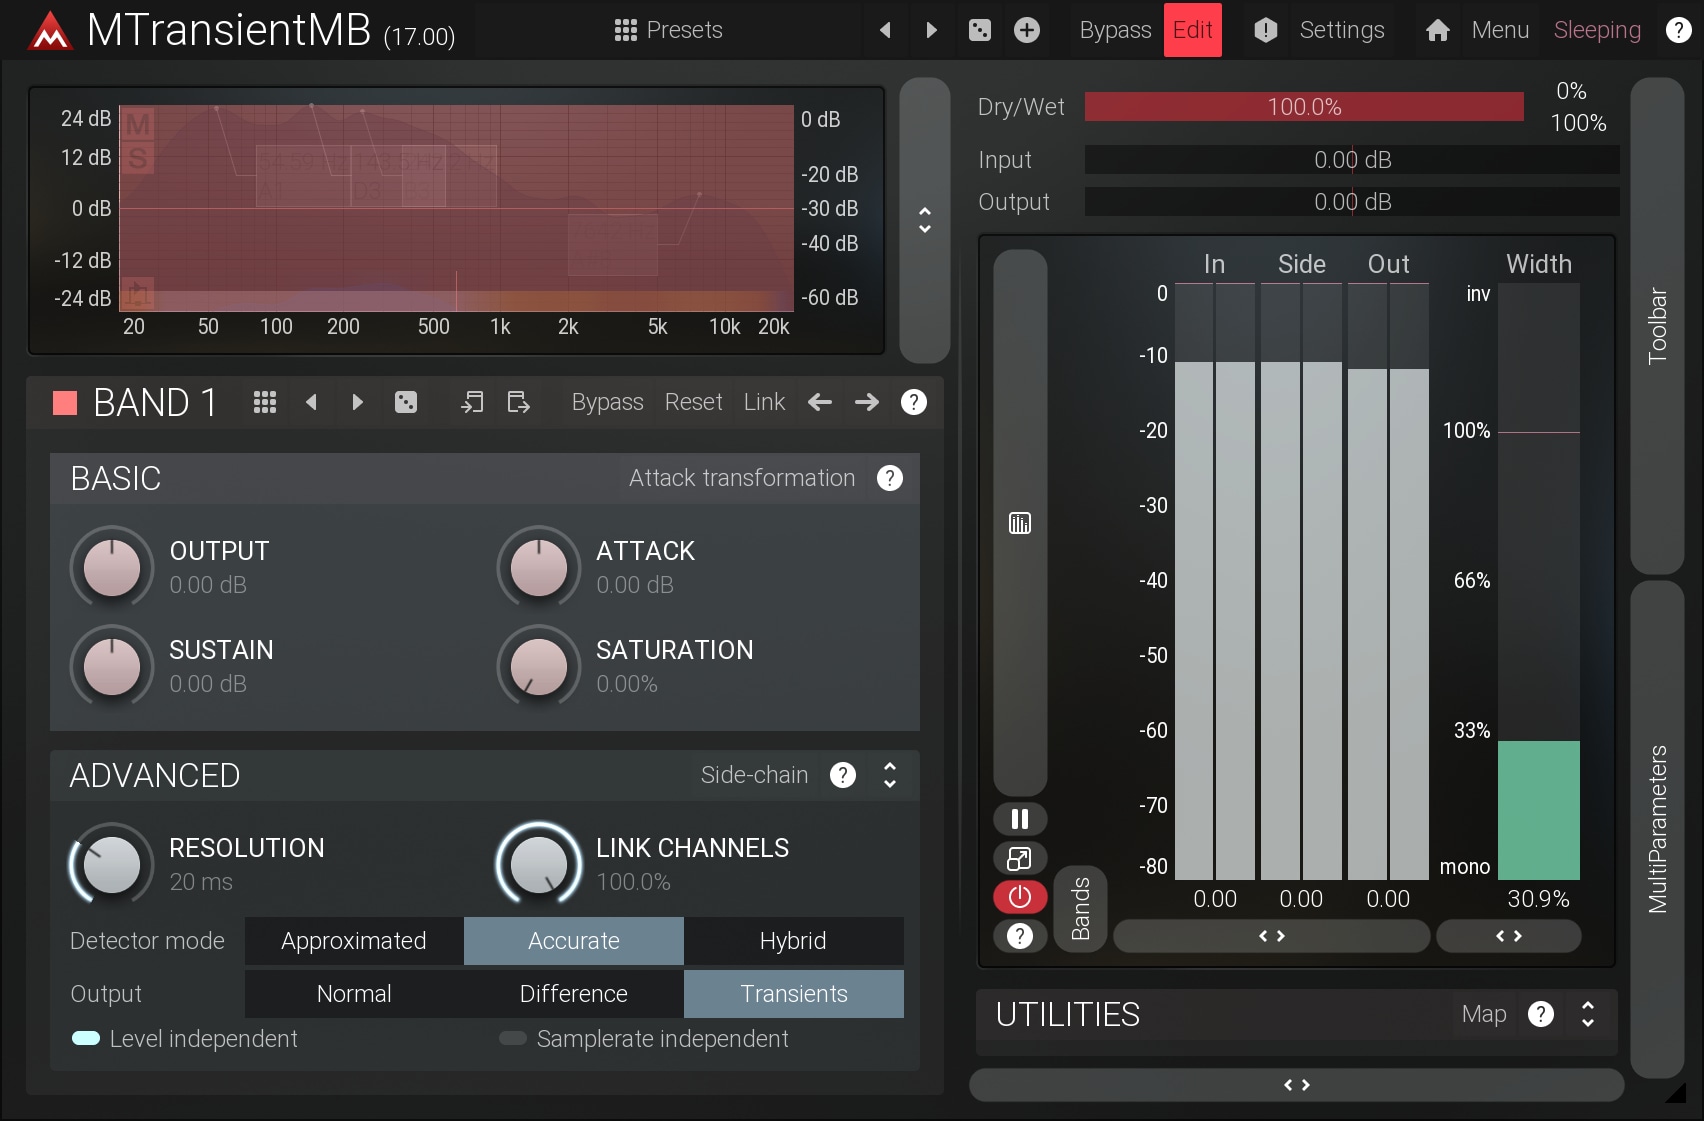This screenshot has width=1704, height=1121.
Task: Click the Attack transformation button
Action: [741, 478]
